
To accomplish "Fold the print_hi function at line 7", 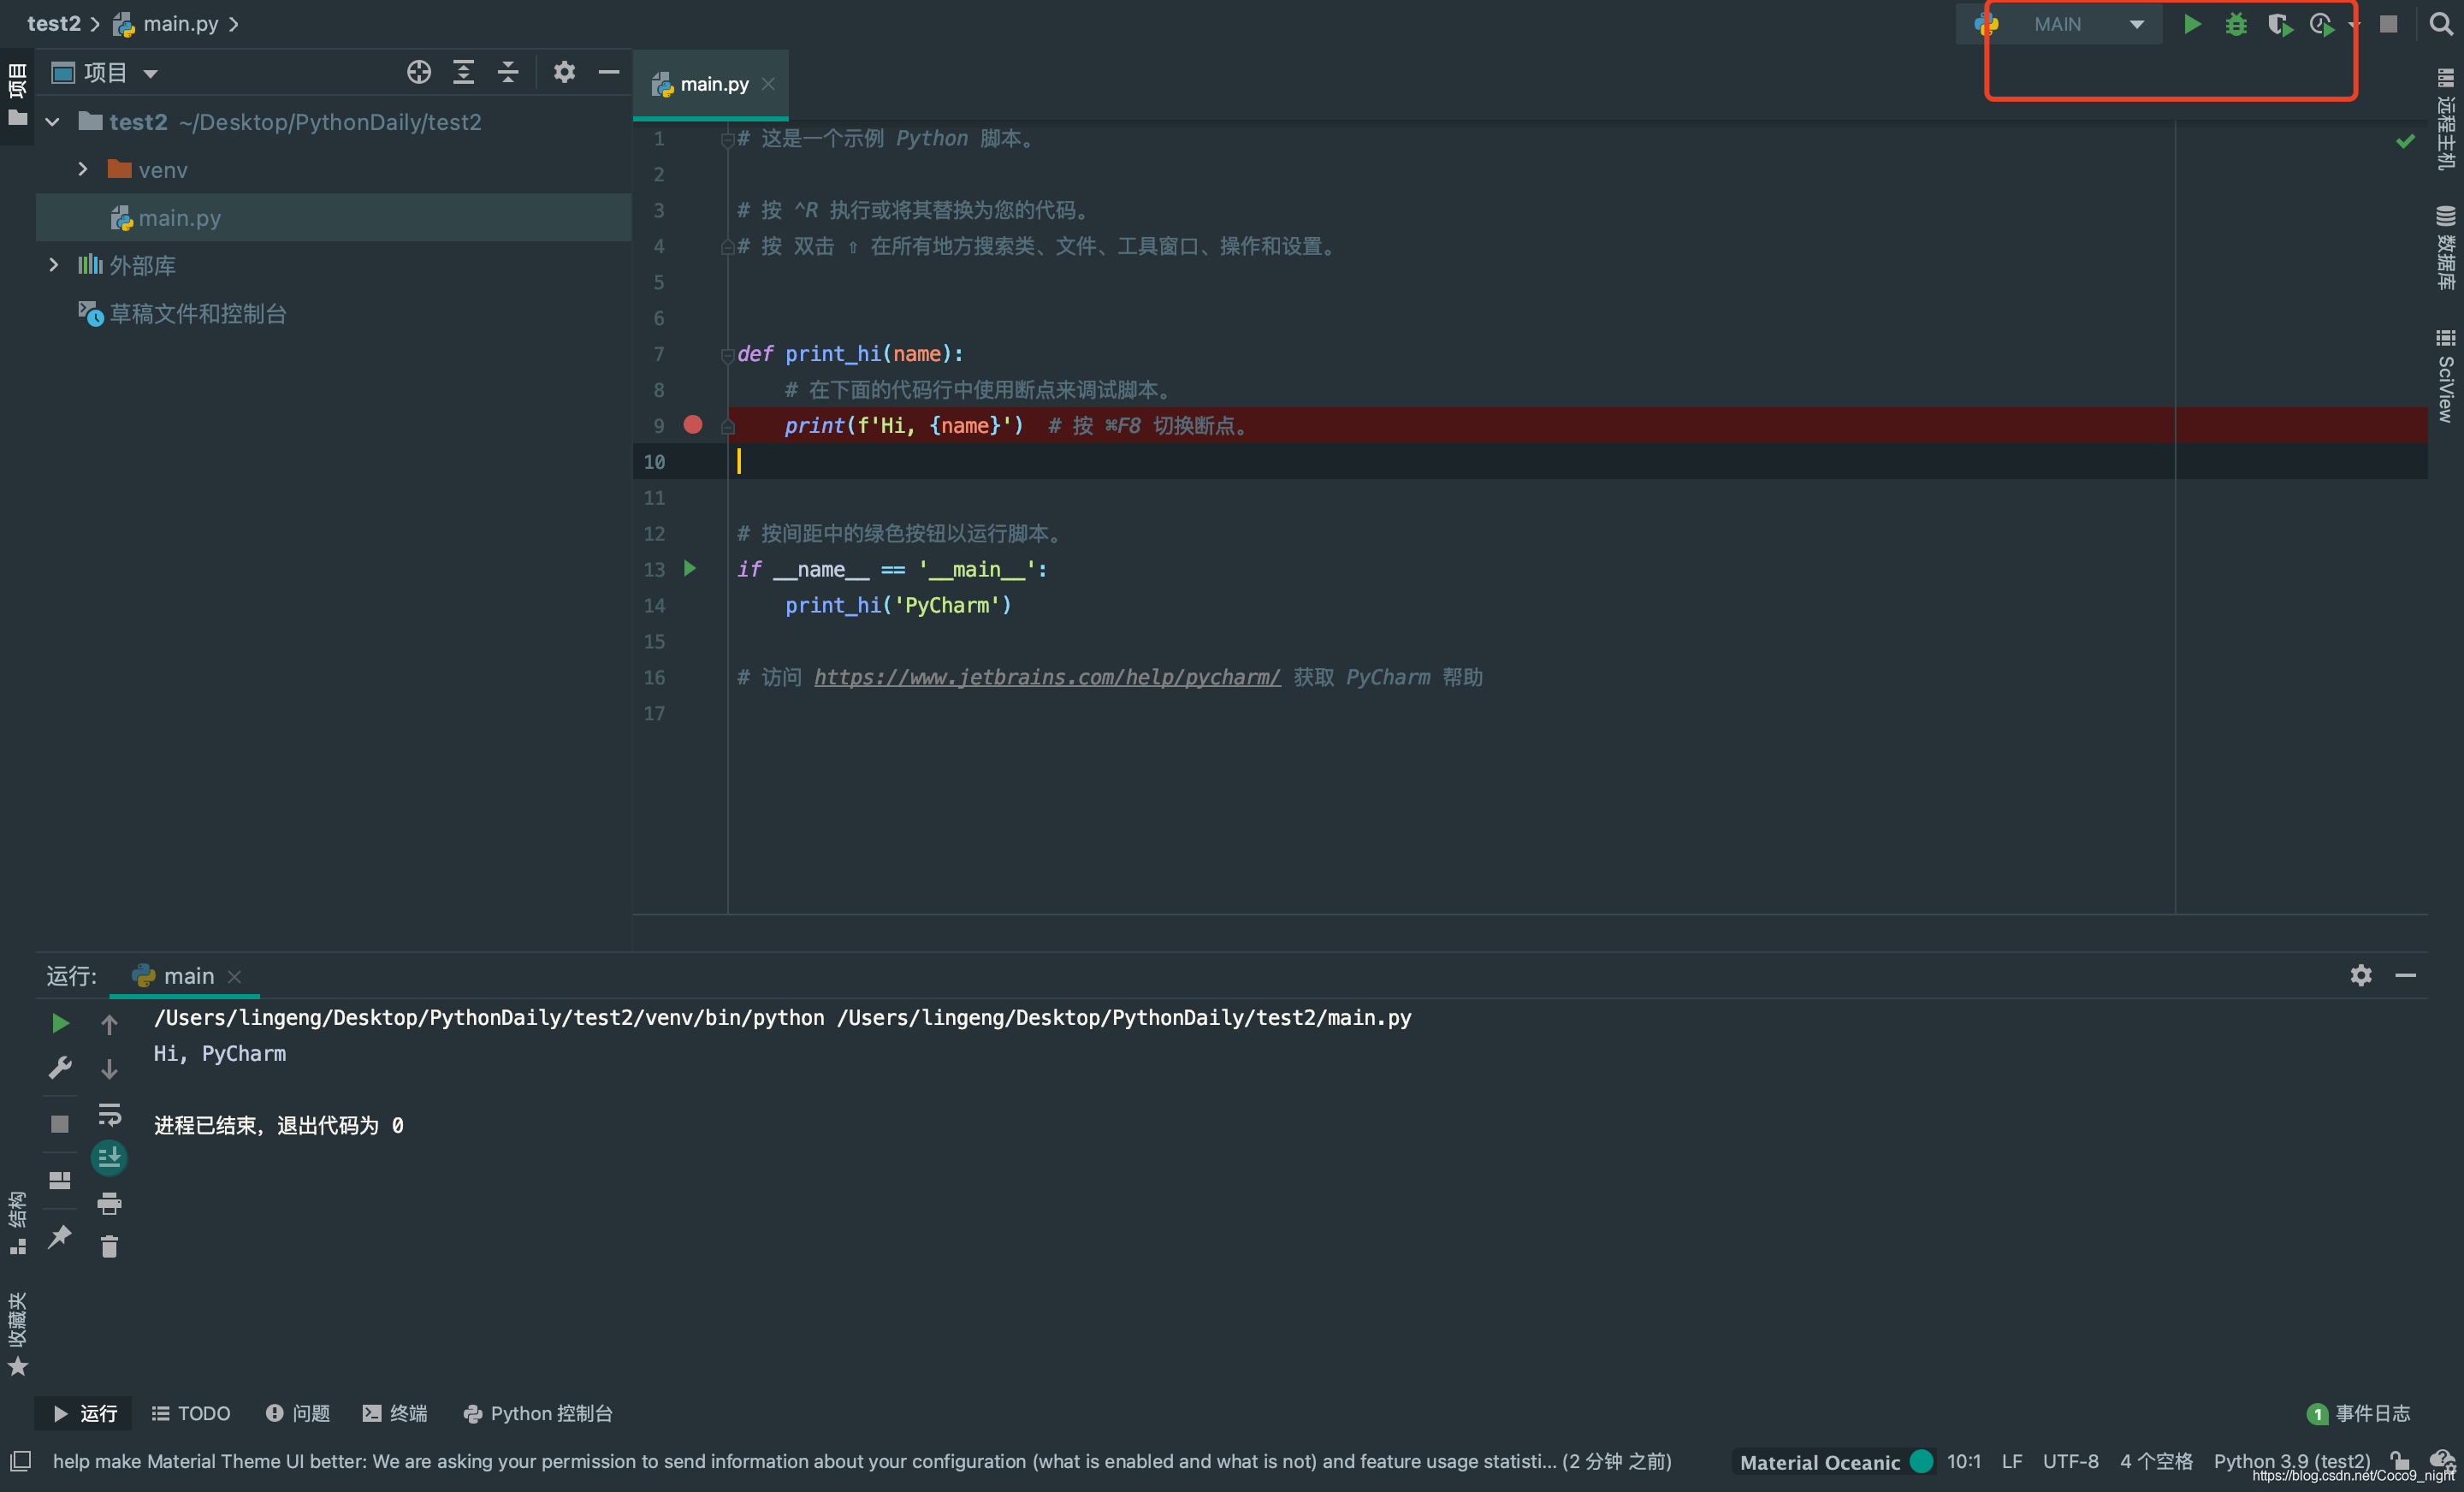I will pos(728,354).
